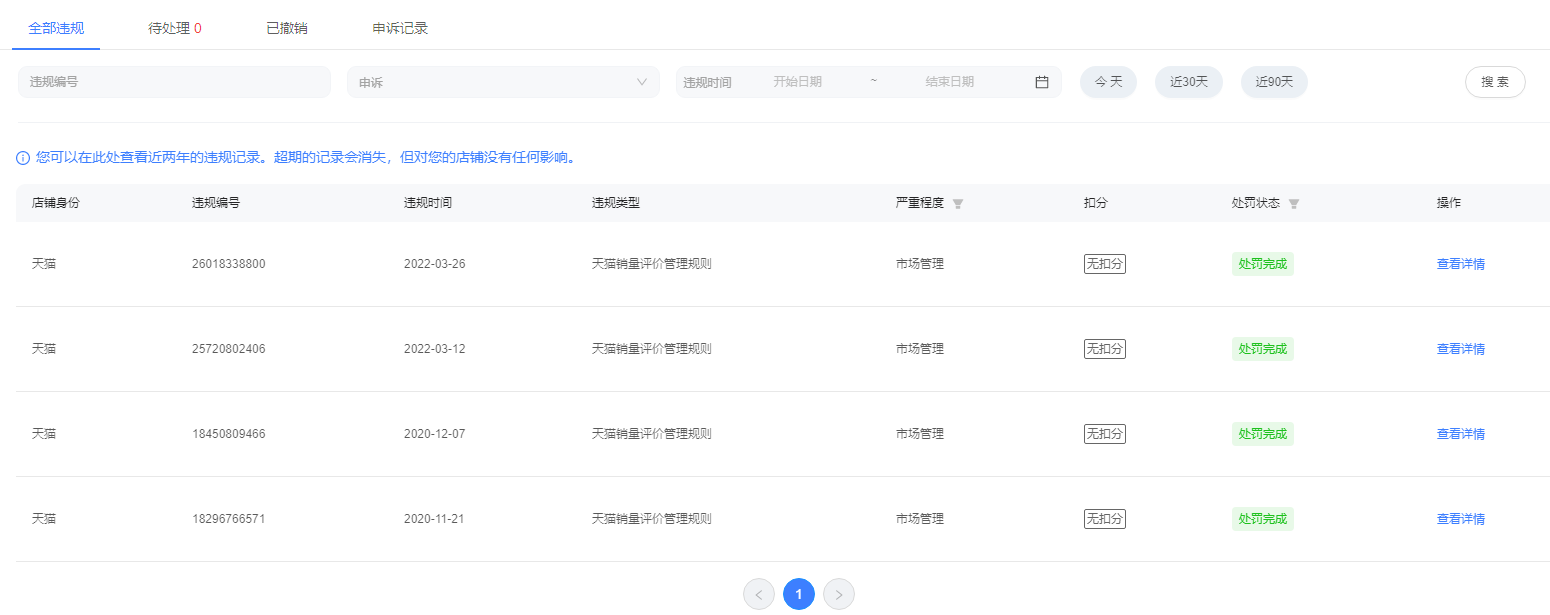Click the info icon before the notice
This screenshot has width=1550, height=615.
coord(23,158)
